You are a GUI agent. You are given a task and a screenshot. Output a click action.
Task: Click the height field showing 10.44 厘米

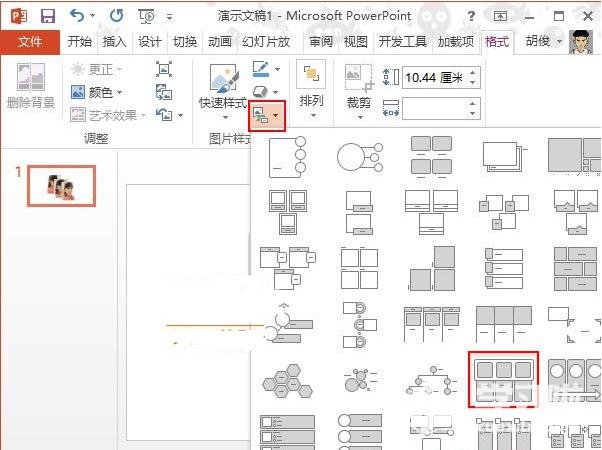pyautogui.click(x=433, y=78)
